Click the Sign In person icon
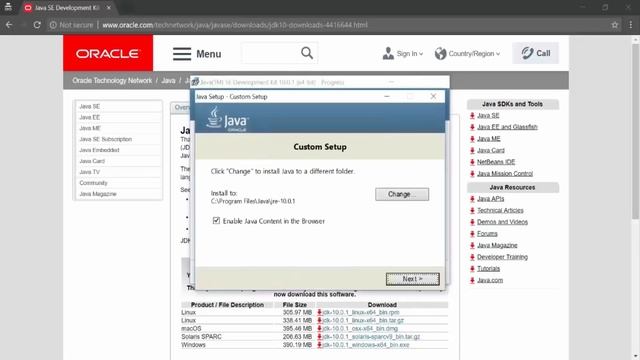This screenshot has height=360, width=640. coord(388,53)
